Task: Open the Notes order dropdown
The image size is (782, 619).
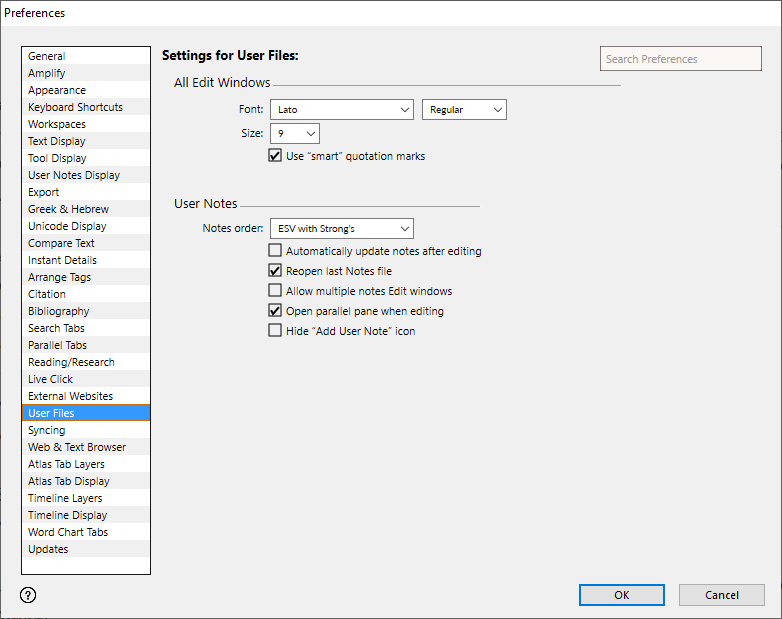Action: pos(341,229)
